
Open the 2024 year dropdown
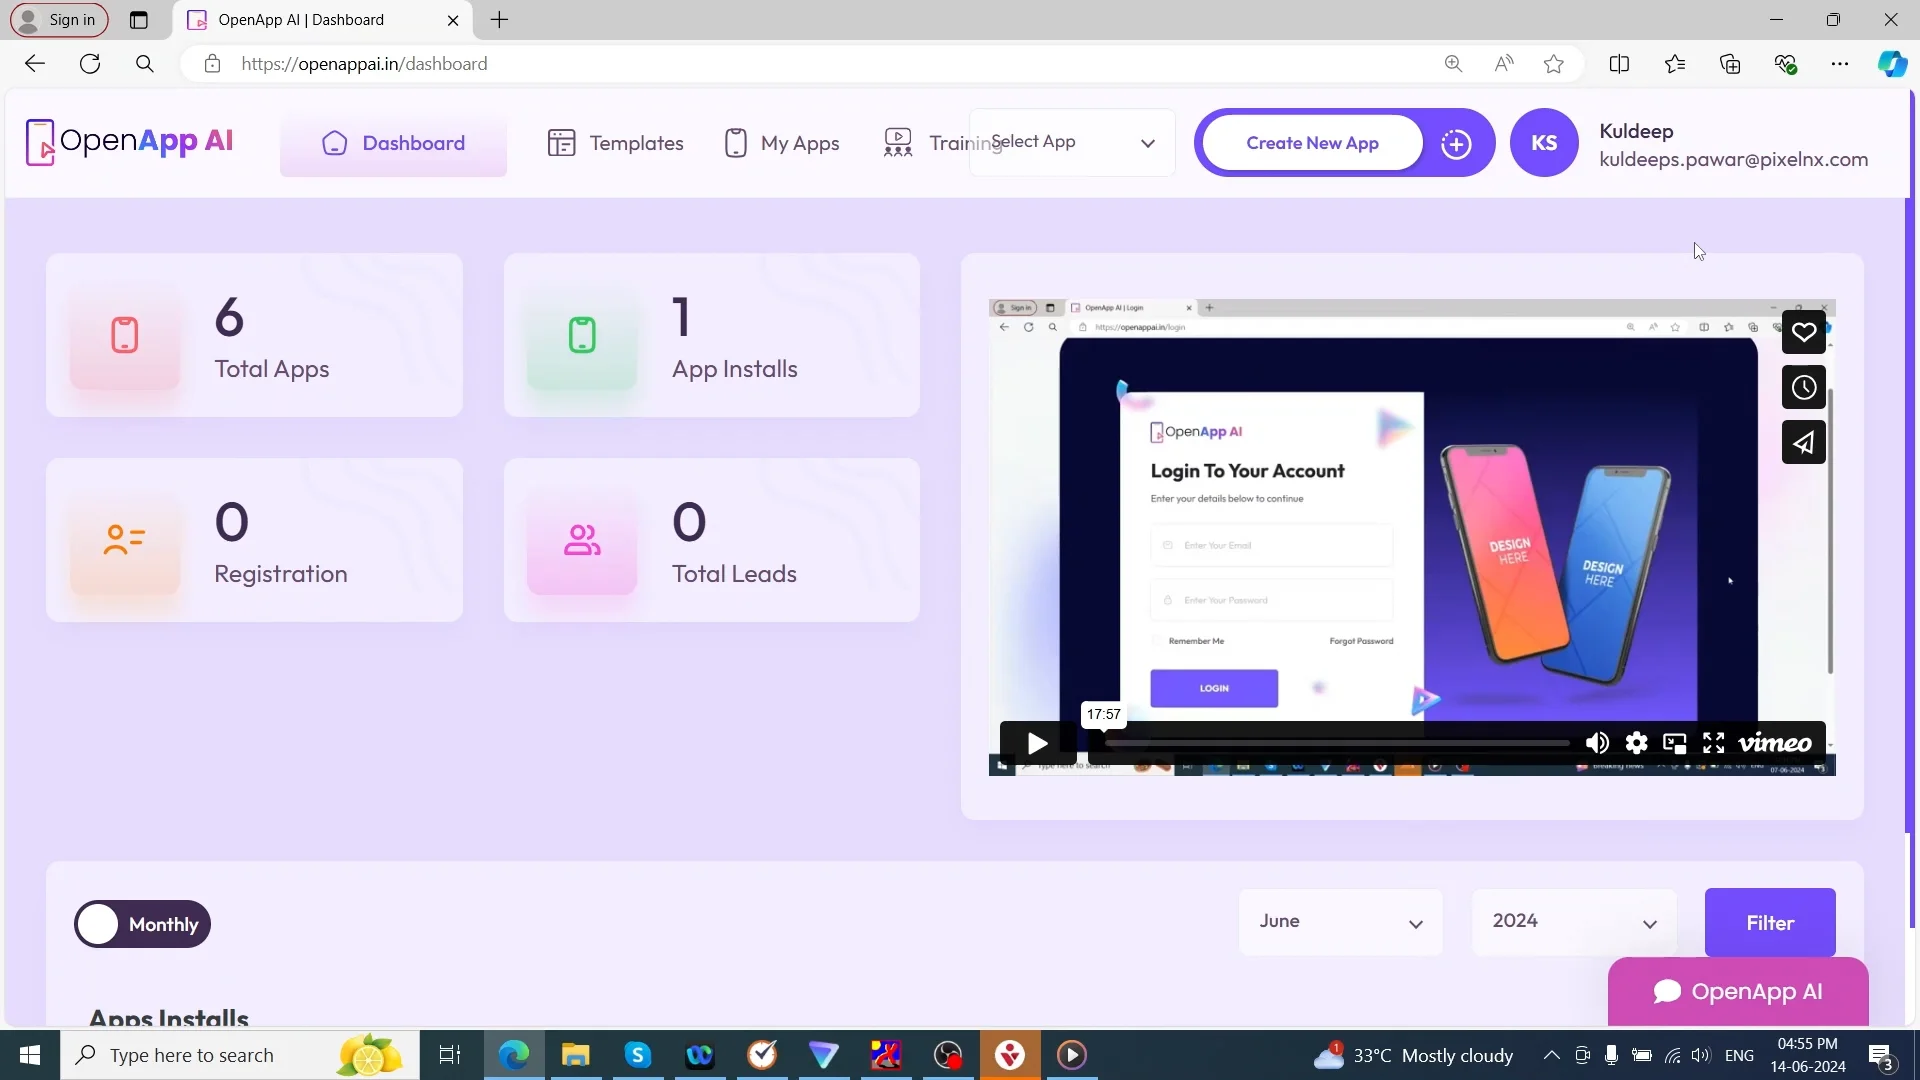coord(1574,922)
